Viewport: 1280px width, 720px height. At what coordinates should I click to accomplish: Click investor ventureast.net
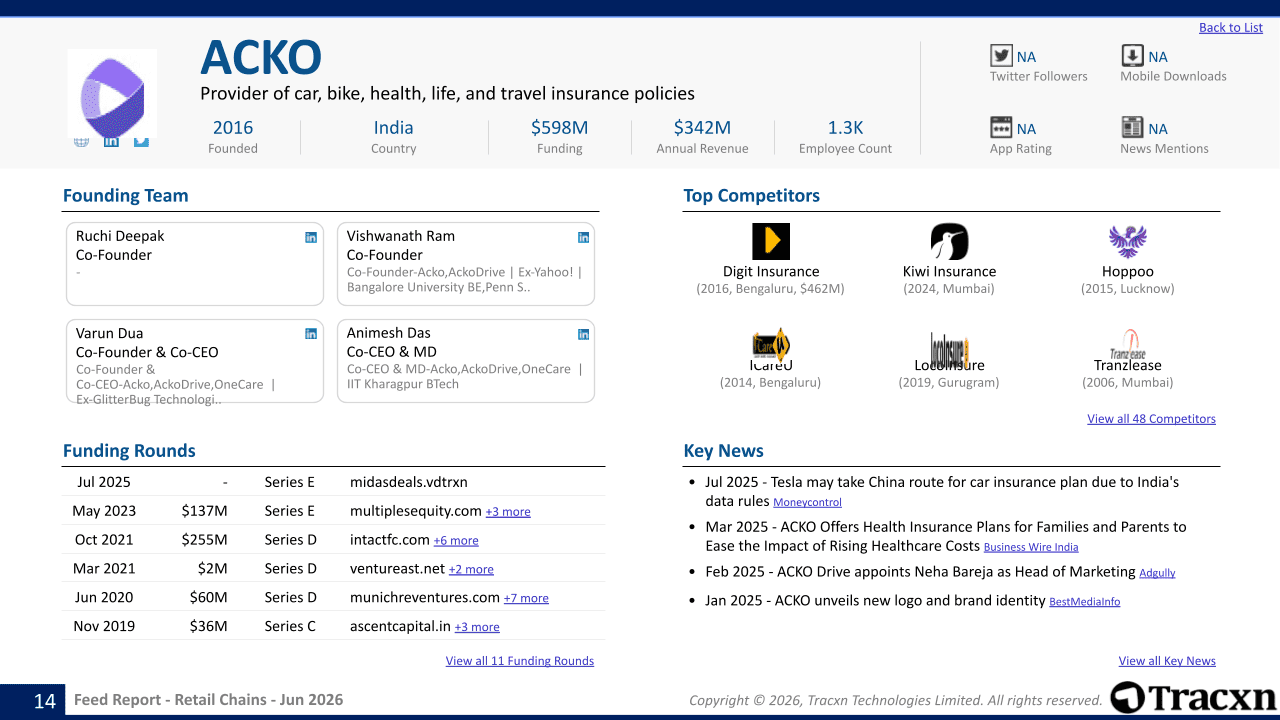[x=397, y=569]
